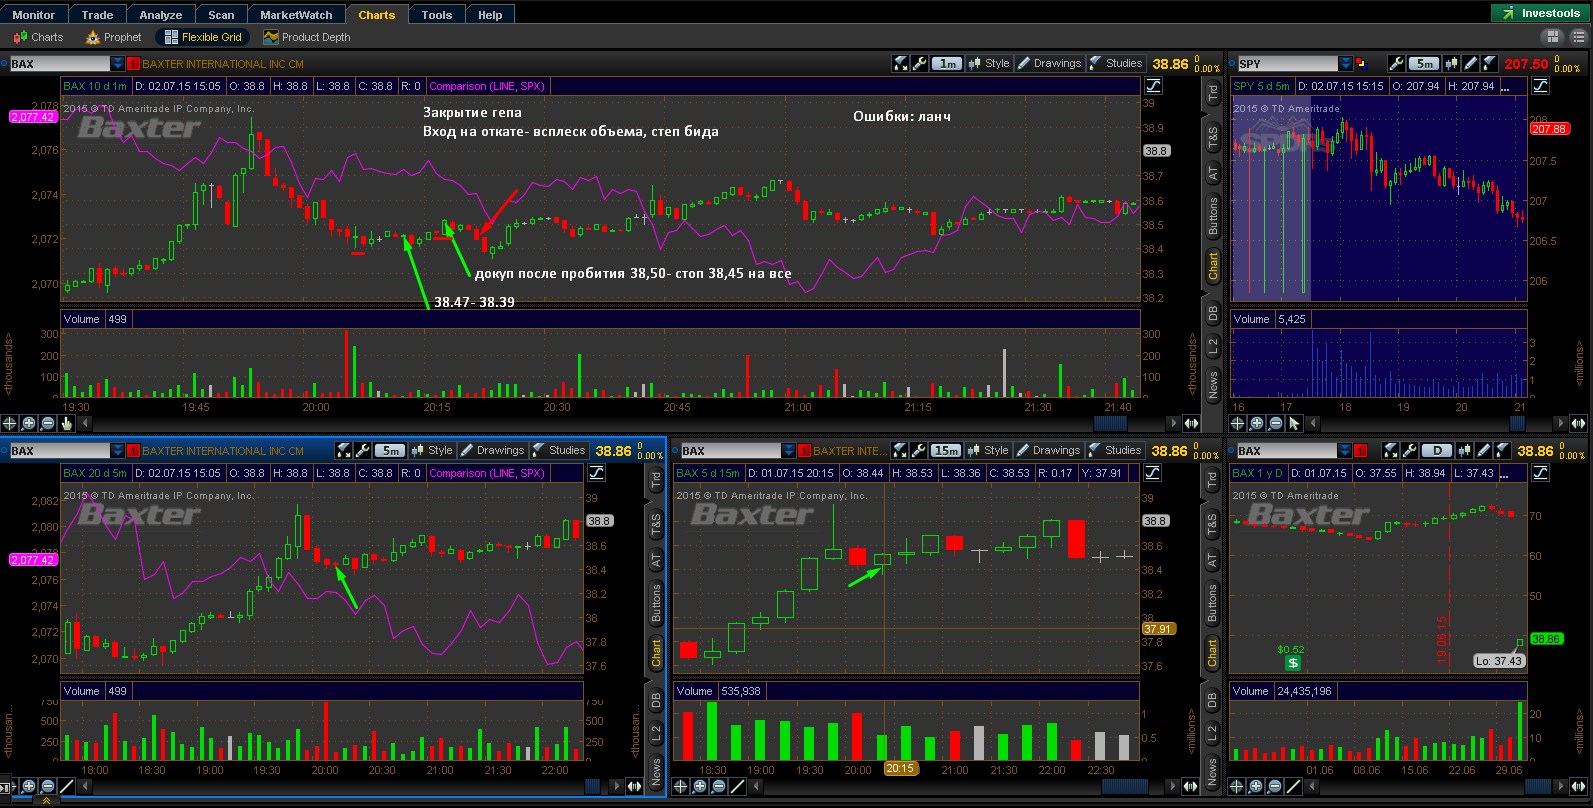Toggle the T&S side panel on top BAX chart

1213,138
